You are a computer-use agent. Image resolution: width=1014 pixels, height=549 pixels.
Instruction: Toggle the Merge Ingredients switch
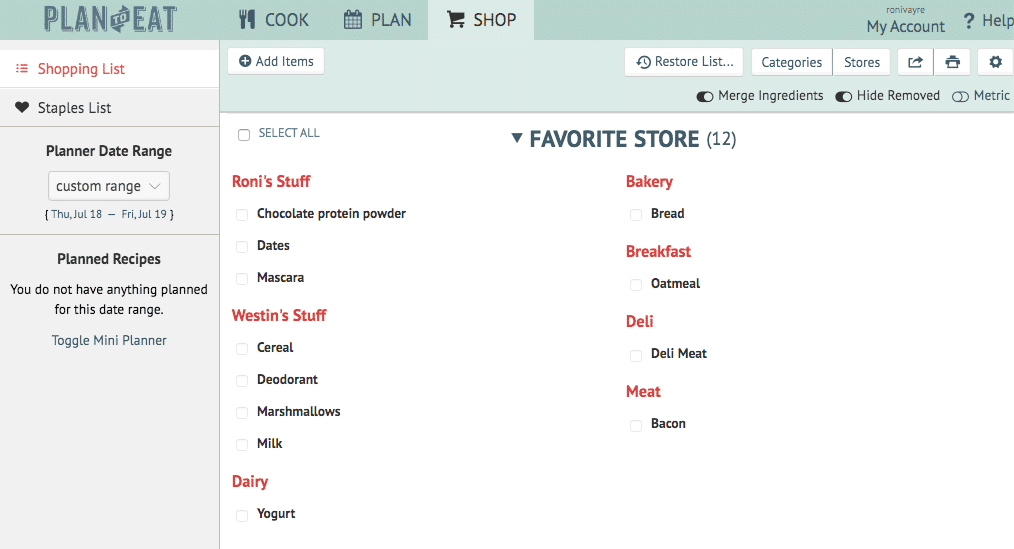704,96
